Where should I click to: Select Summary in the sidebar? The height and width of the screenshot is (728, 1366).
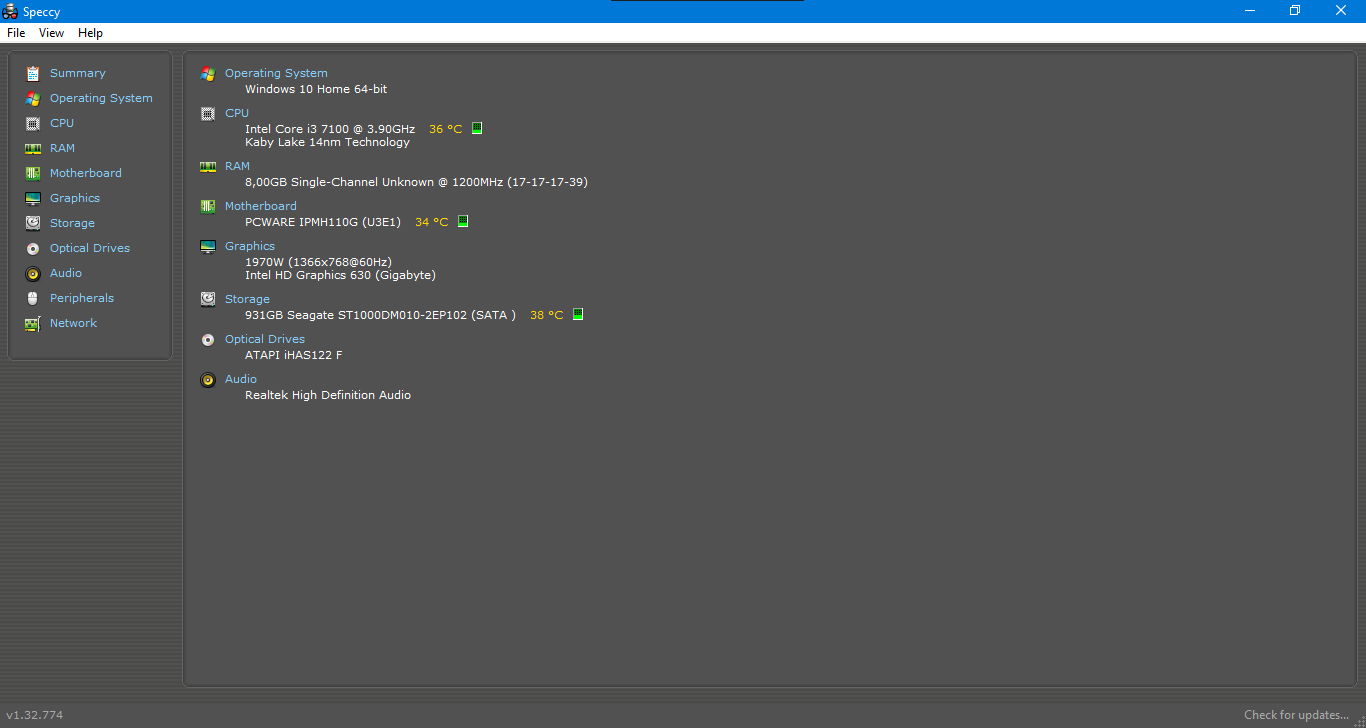coord(77,73)
